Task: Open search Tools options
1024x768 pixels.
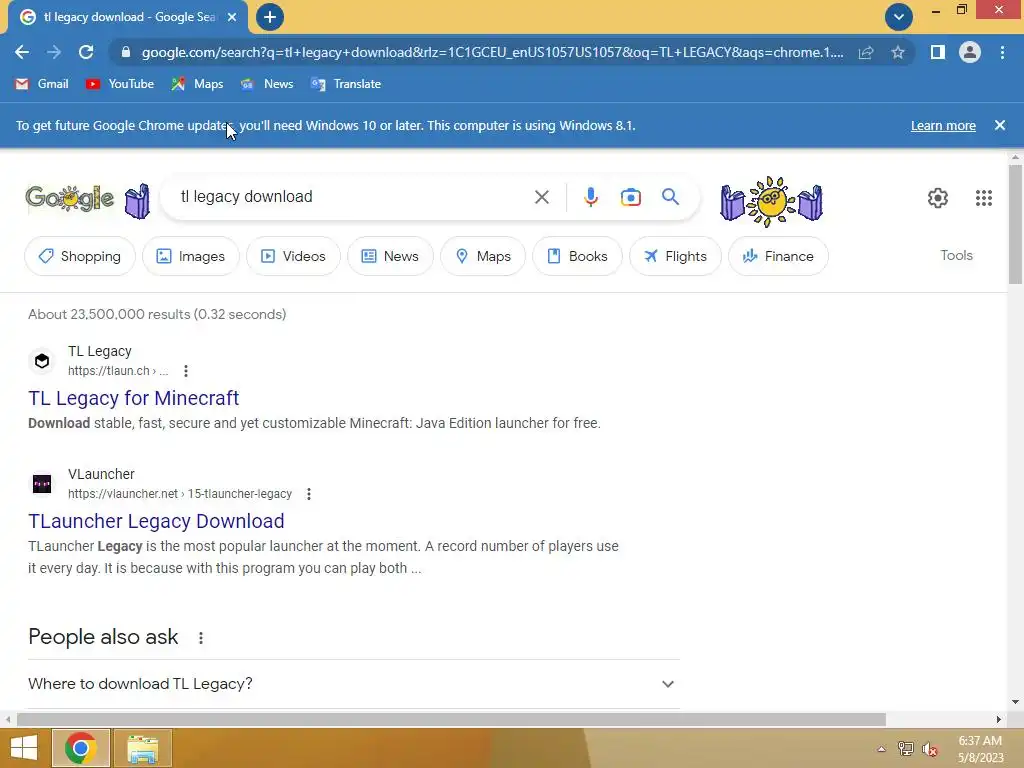Action: (956, 255)
